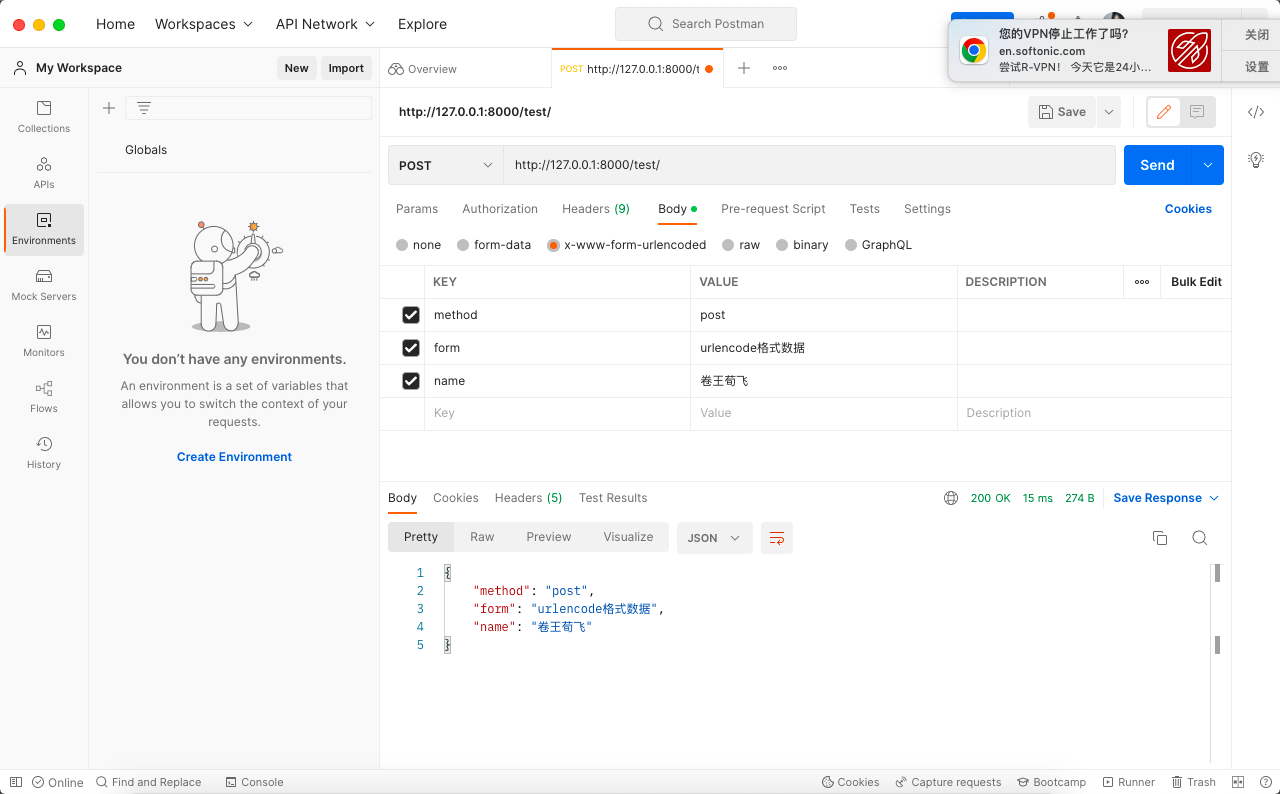
Task: Open Bootcamp from the status bar
Action: (x=1052, y=782)
